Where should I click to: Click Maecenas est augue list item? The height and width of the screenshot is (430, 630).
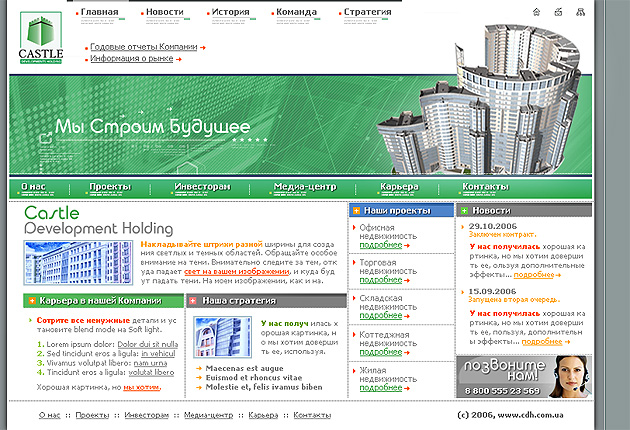(244, 368)
